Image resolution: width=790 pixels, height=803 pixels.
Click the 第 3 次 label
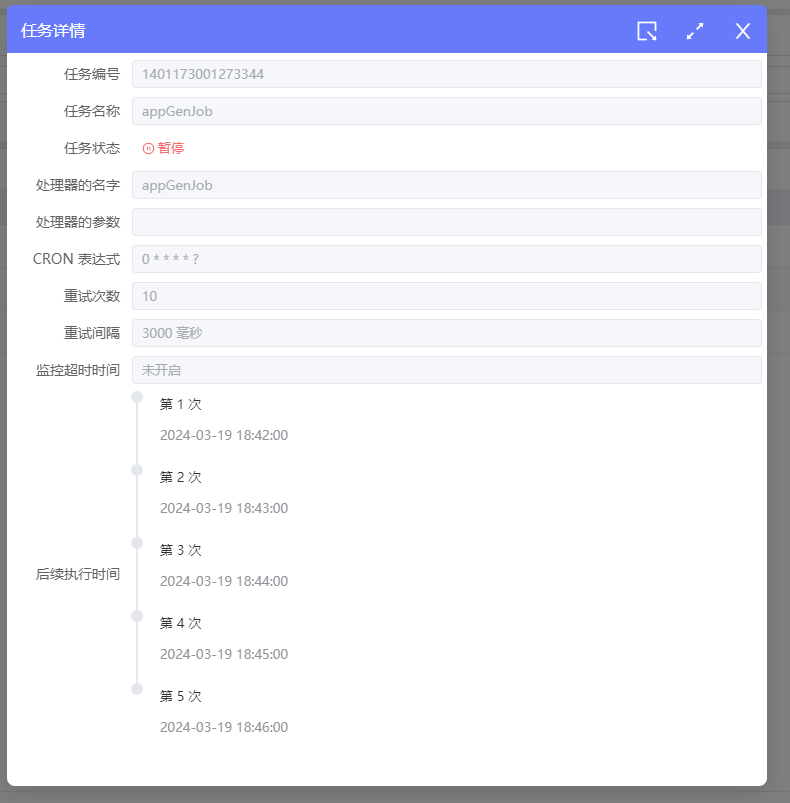click(x=181, y=551)
